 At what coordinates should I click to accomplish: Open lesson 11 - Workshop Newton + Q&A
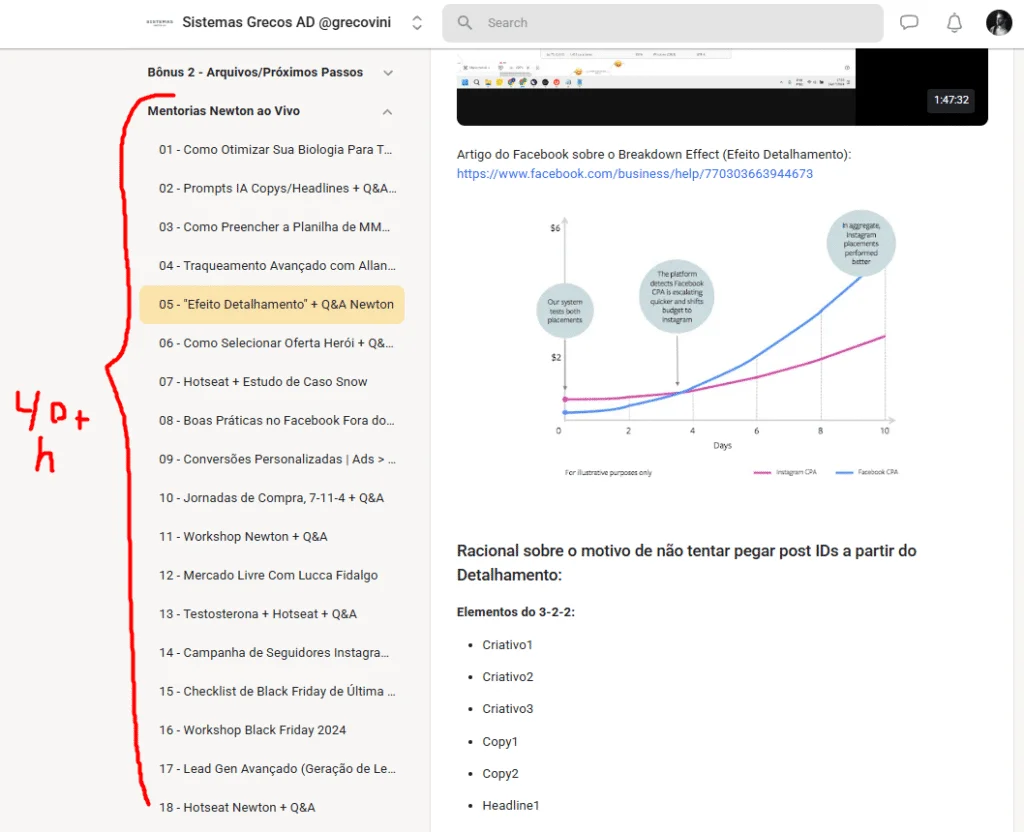272,536
